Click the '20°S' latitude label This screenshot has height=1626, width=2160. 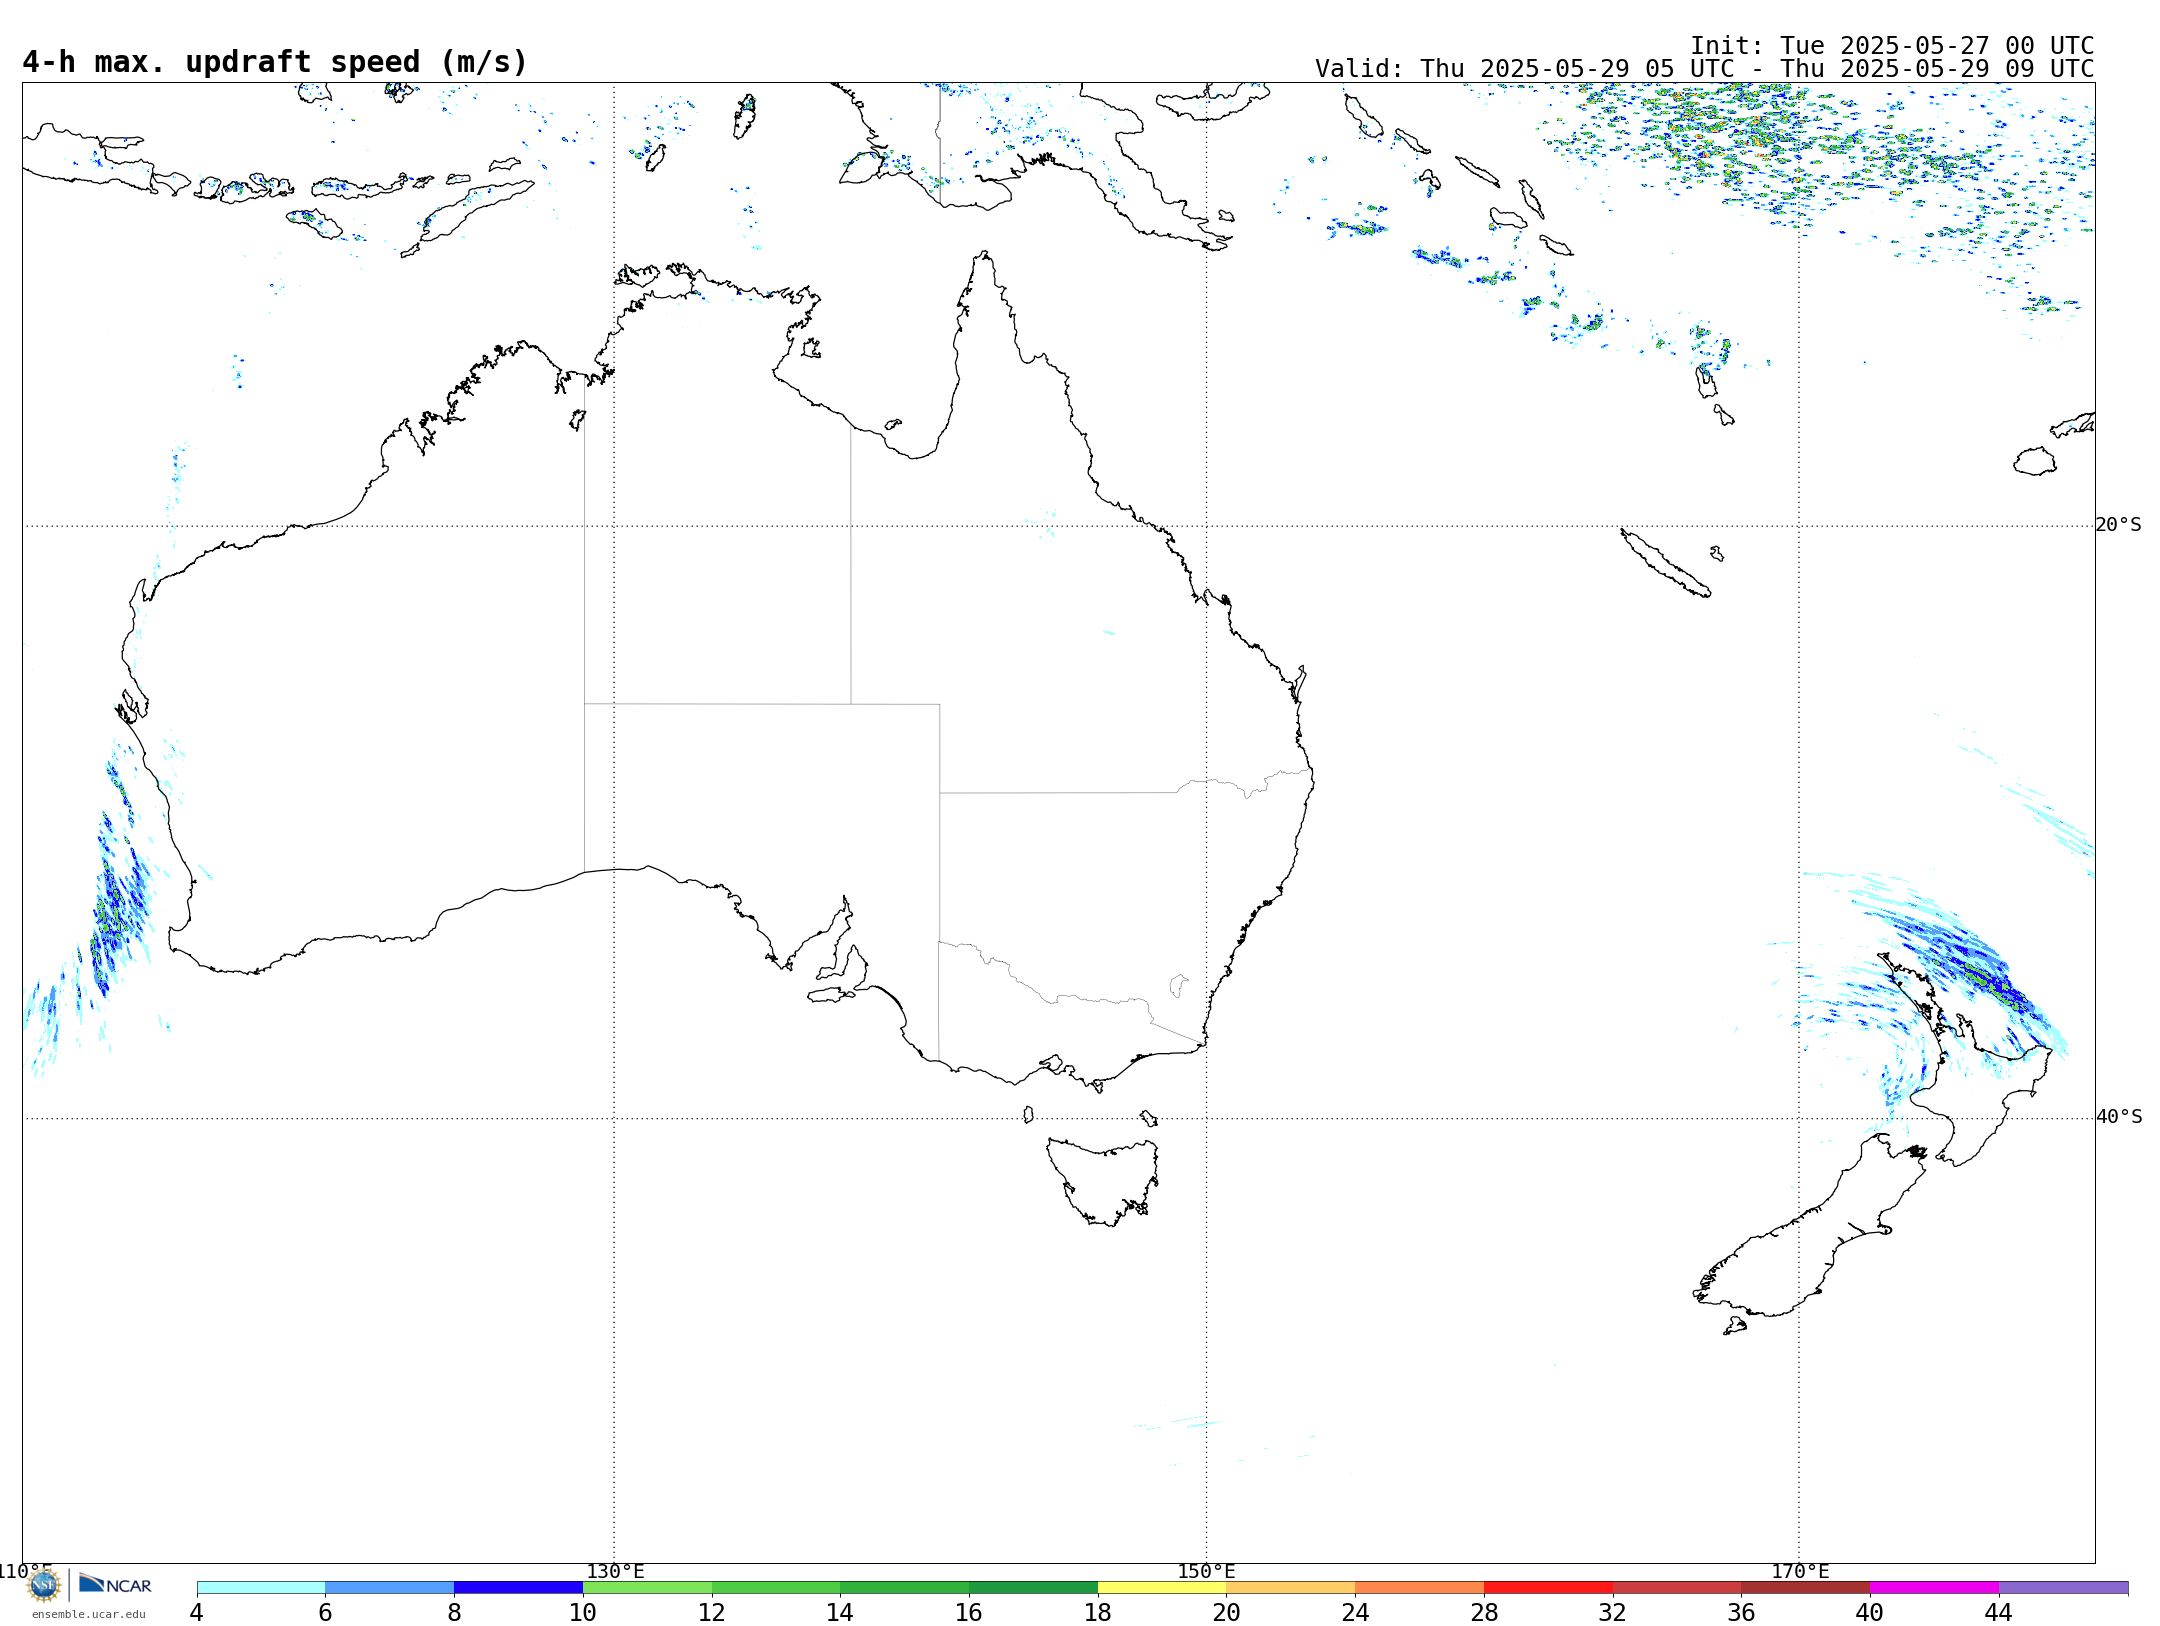[x=2119, y=525]
